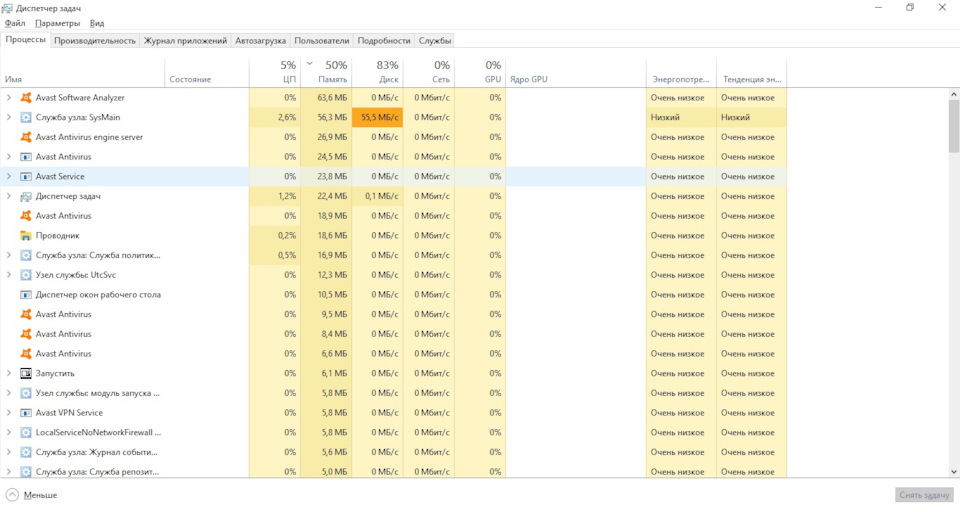Select the Проводник process row
The width and height of the screenshot is (960, 512).
tap(394, 235)
